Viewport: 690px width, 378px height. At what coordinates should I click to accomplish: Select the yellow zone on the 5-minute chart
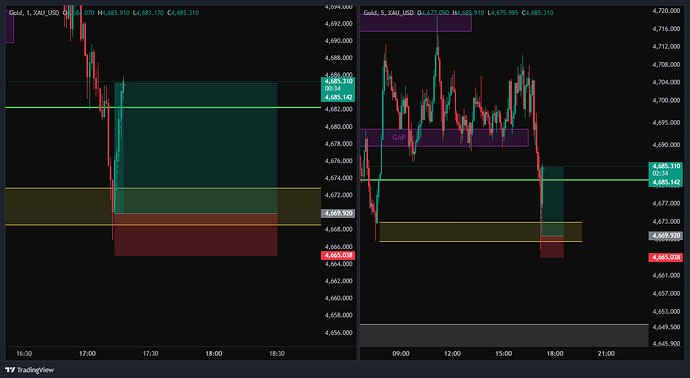click(481, 232)
